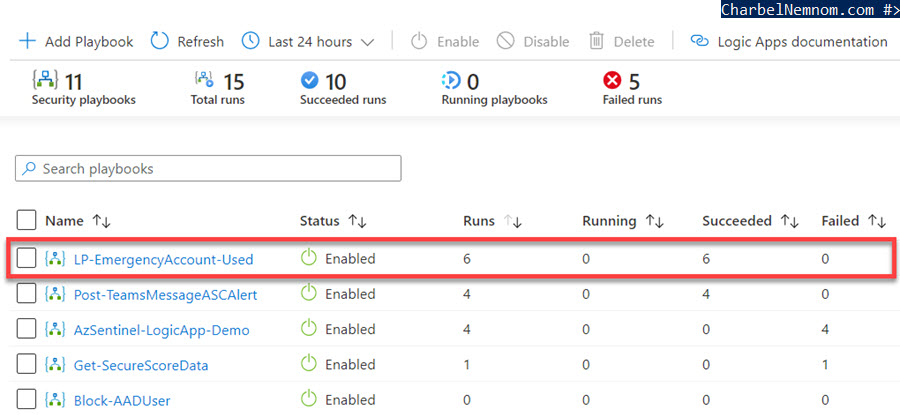Check the Get-SecureScoreData row checkbox
Screen dimensions: 900x415
(x=26, y=365)
